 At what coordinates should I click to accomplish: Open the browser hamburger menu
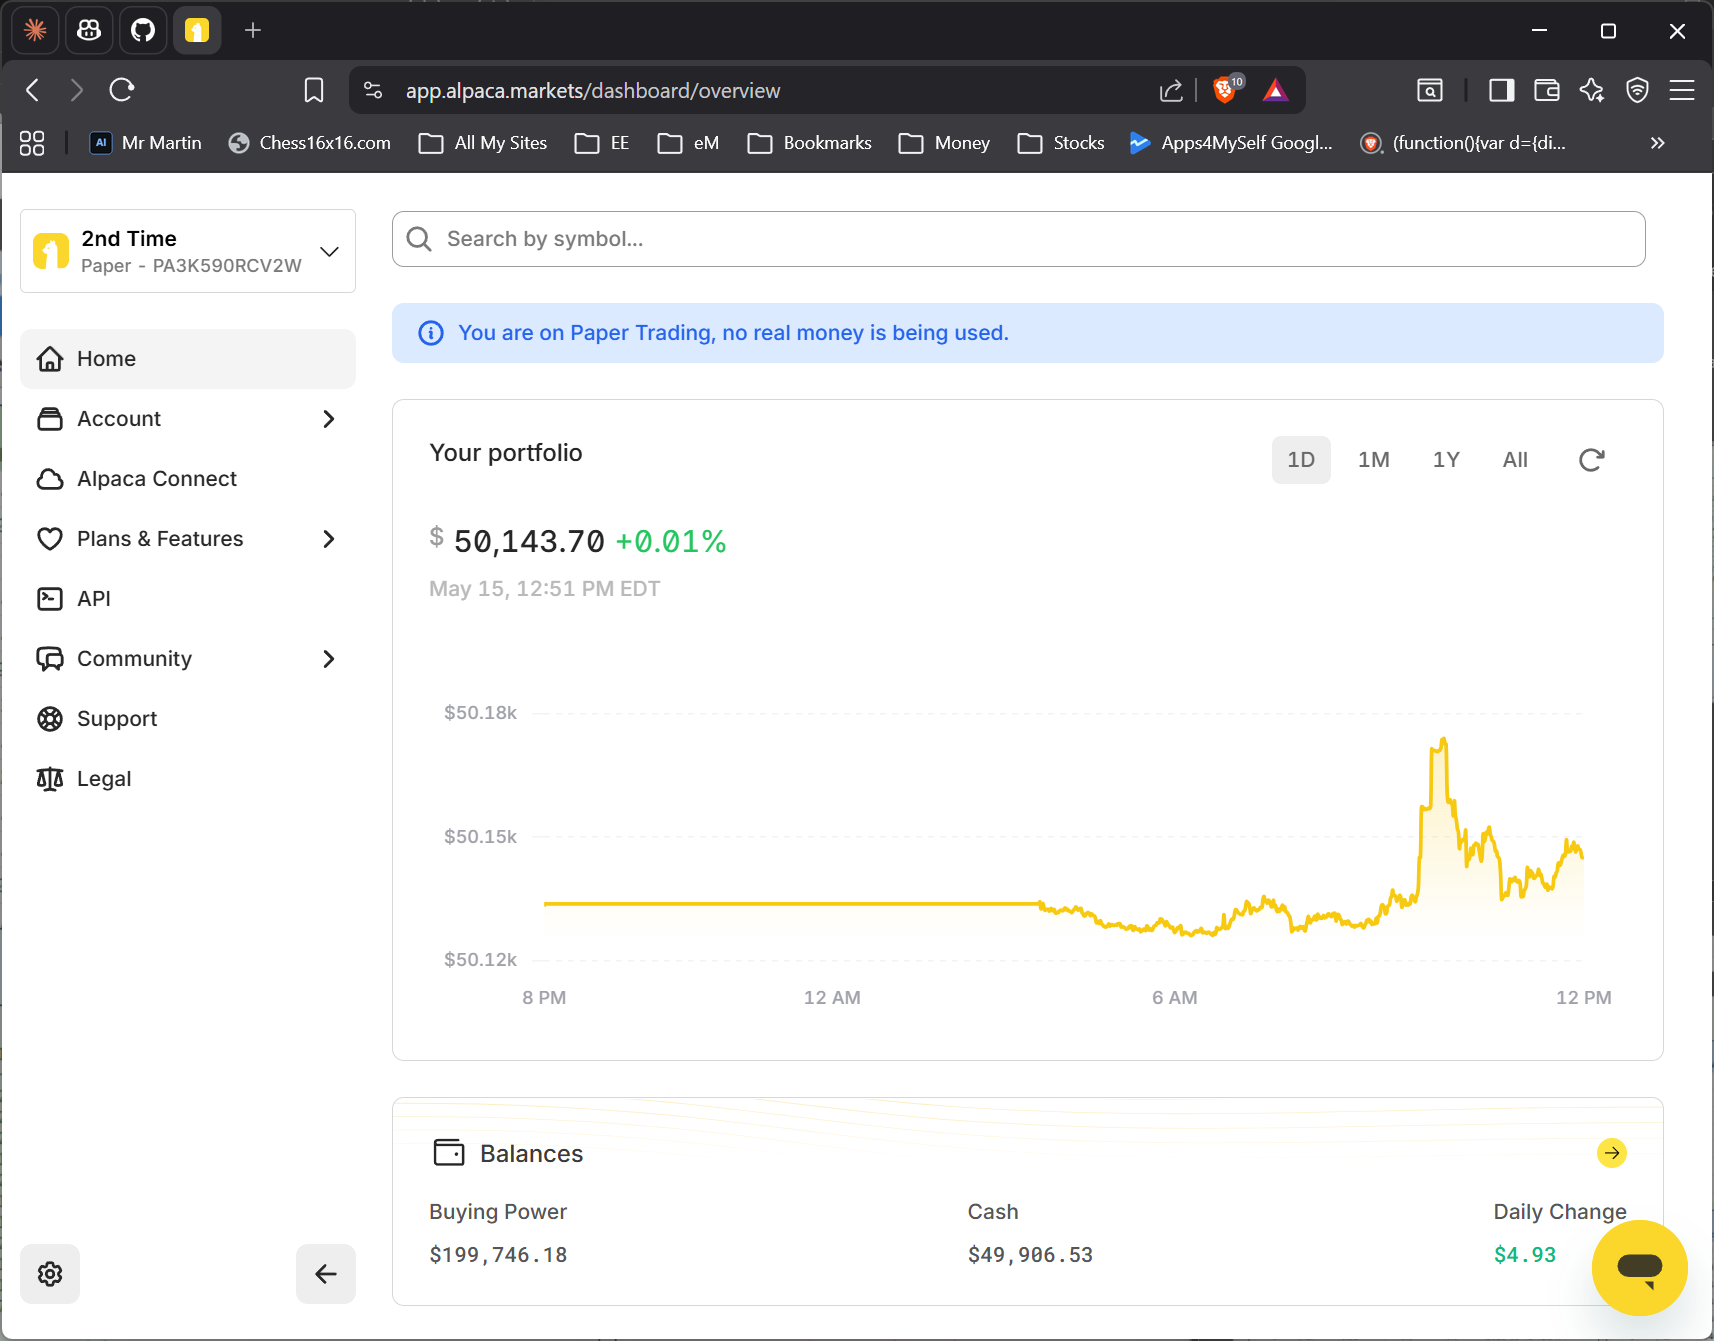tap(1682, 91)
